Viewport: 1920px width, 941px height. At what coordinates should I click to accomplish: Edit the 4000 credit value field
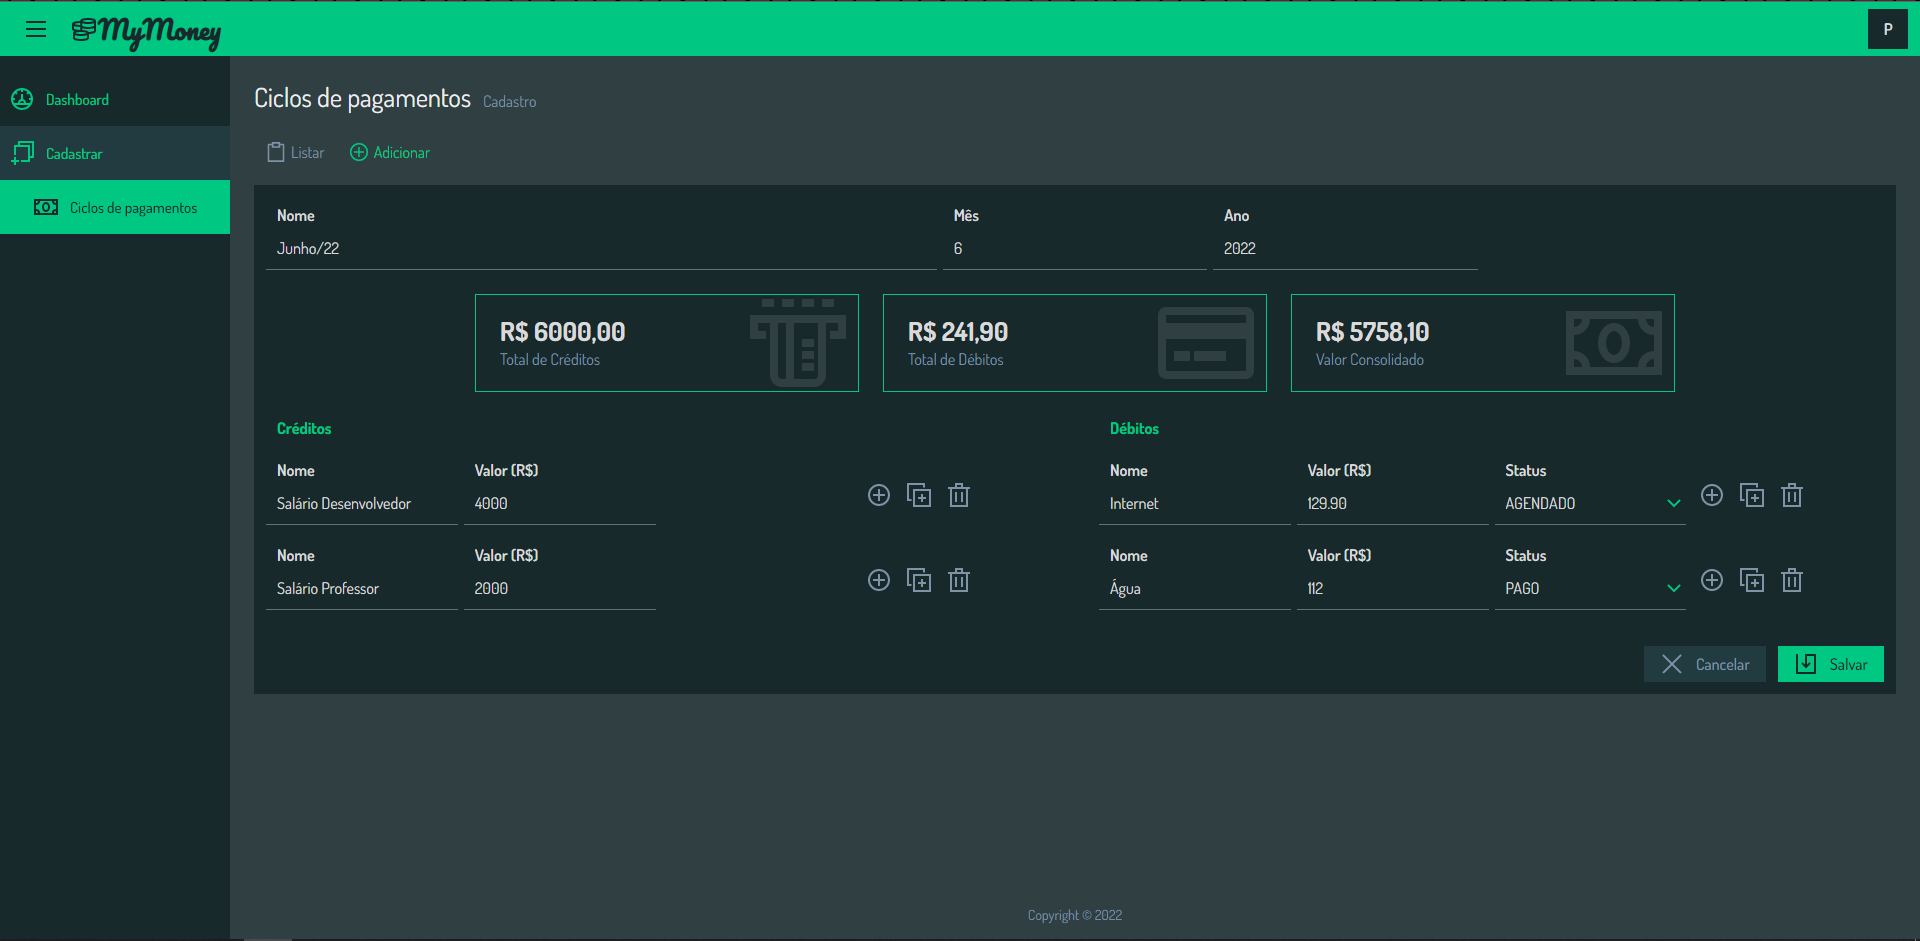click(560, 504)
